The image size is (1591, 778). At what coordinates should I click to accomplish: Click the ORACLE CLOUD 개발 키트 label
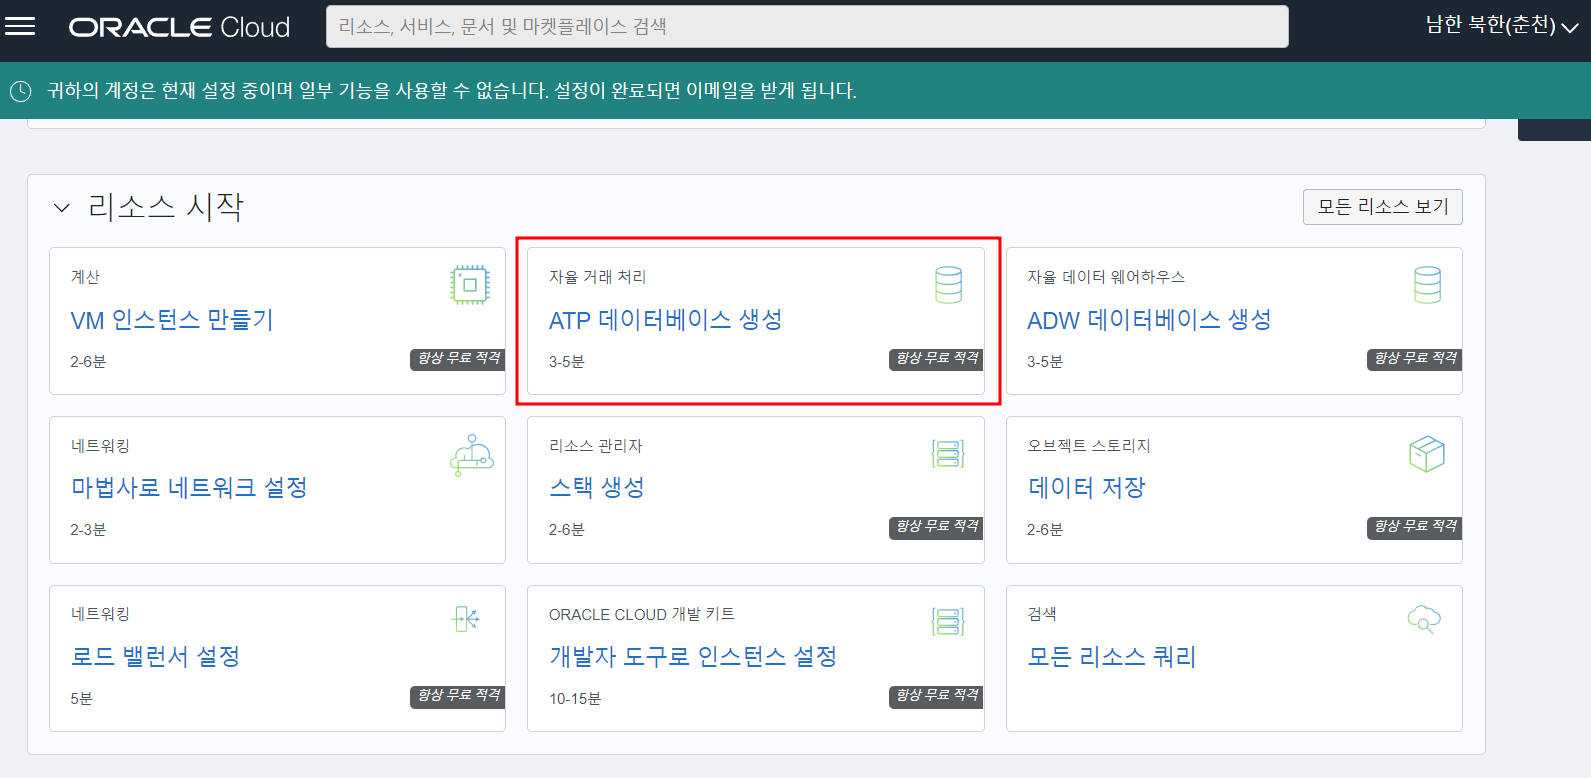point(642,614)
